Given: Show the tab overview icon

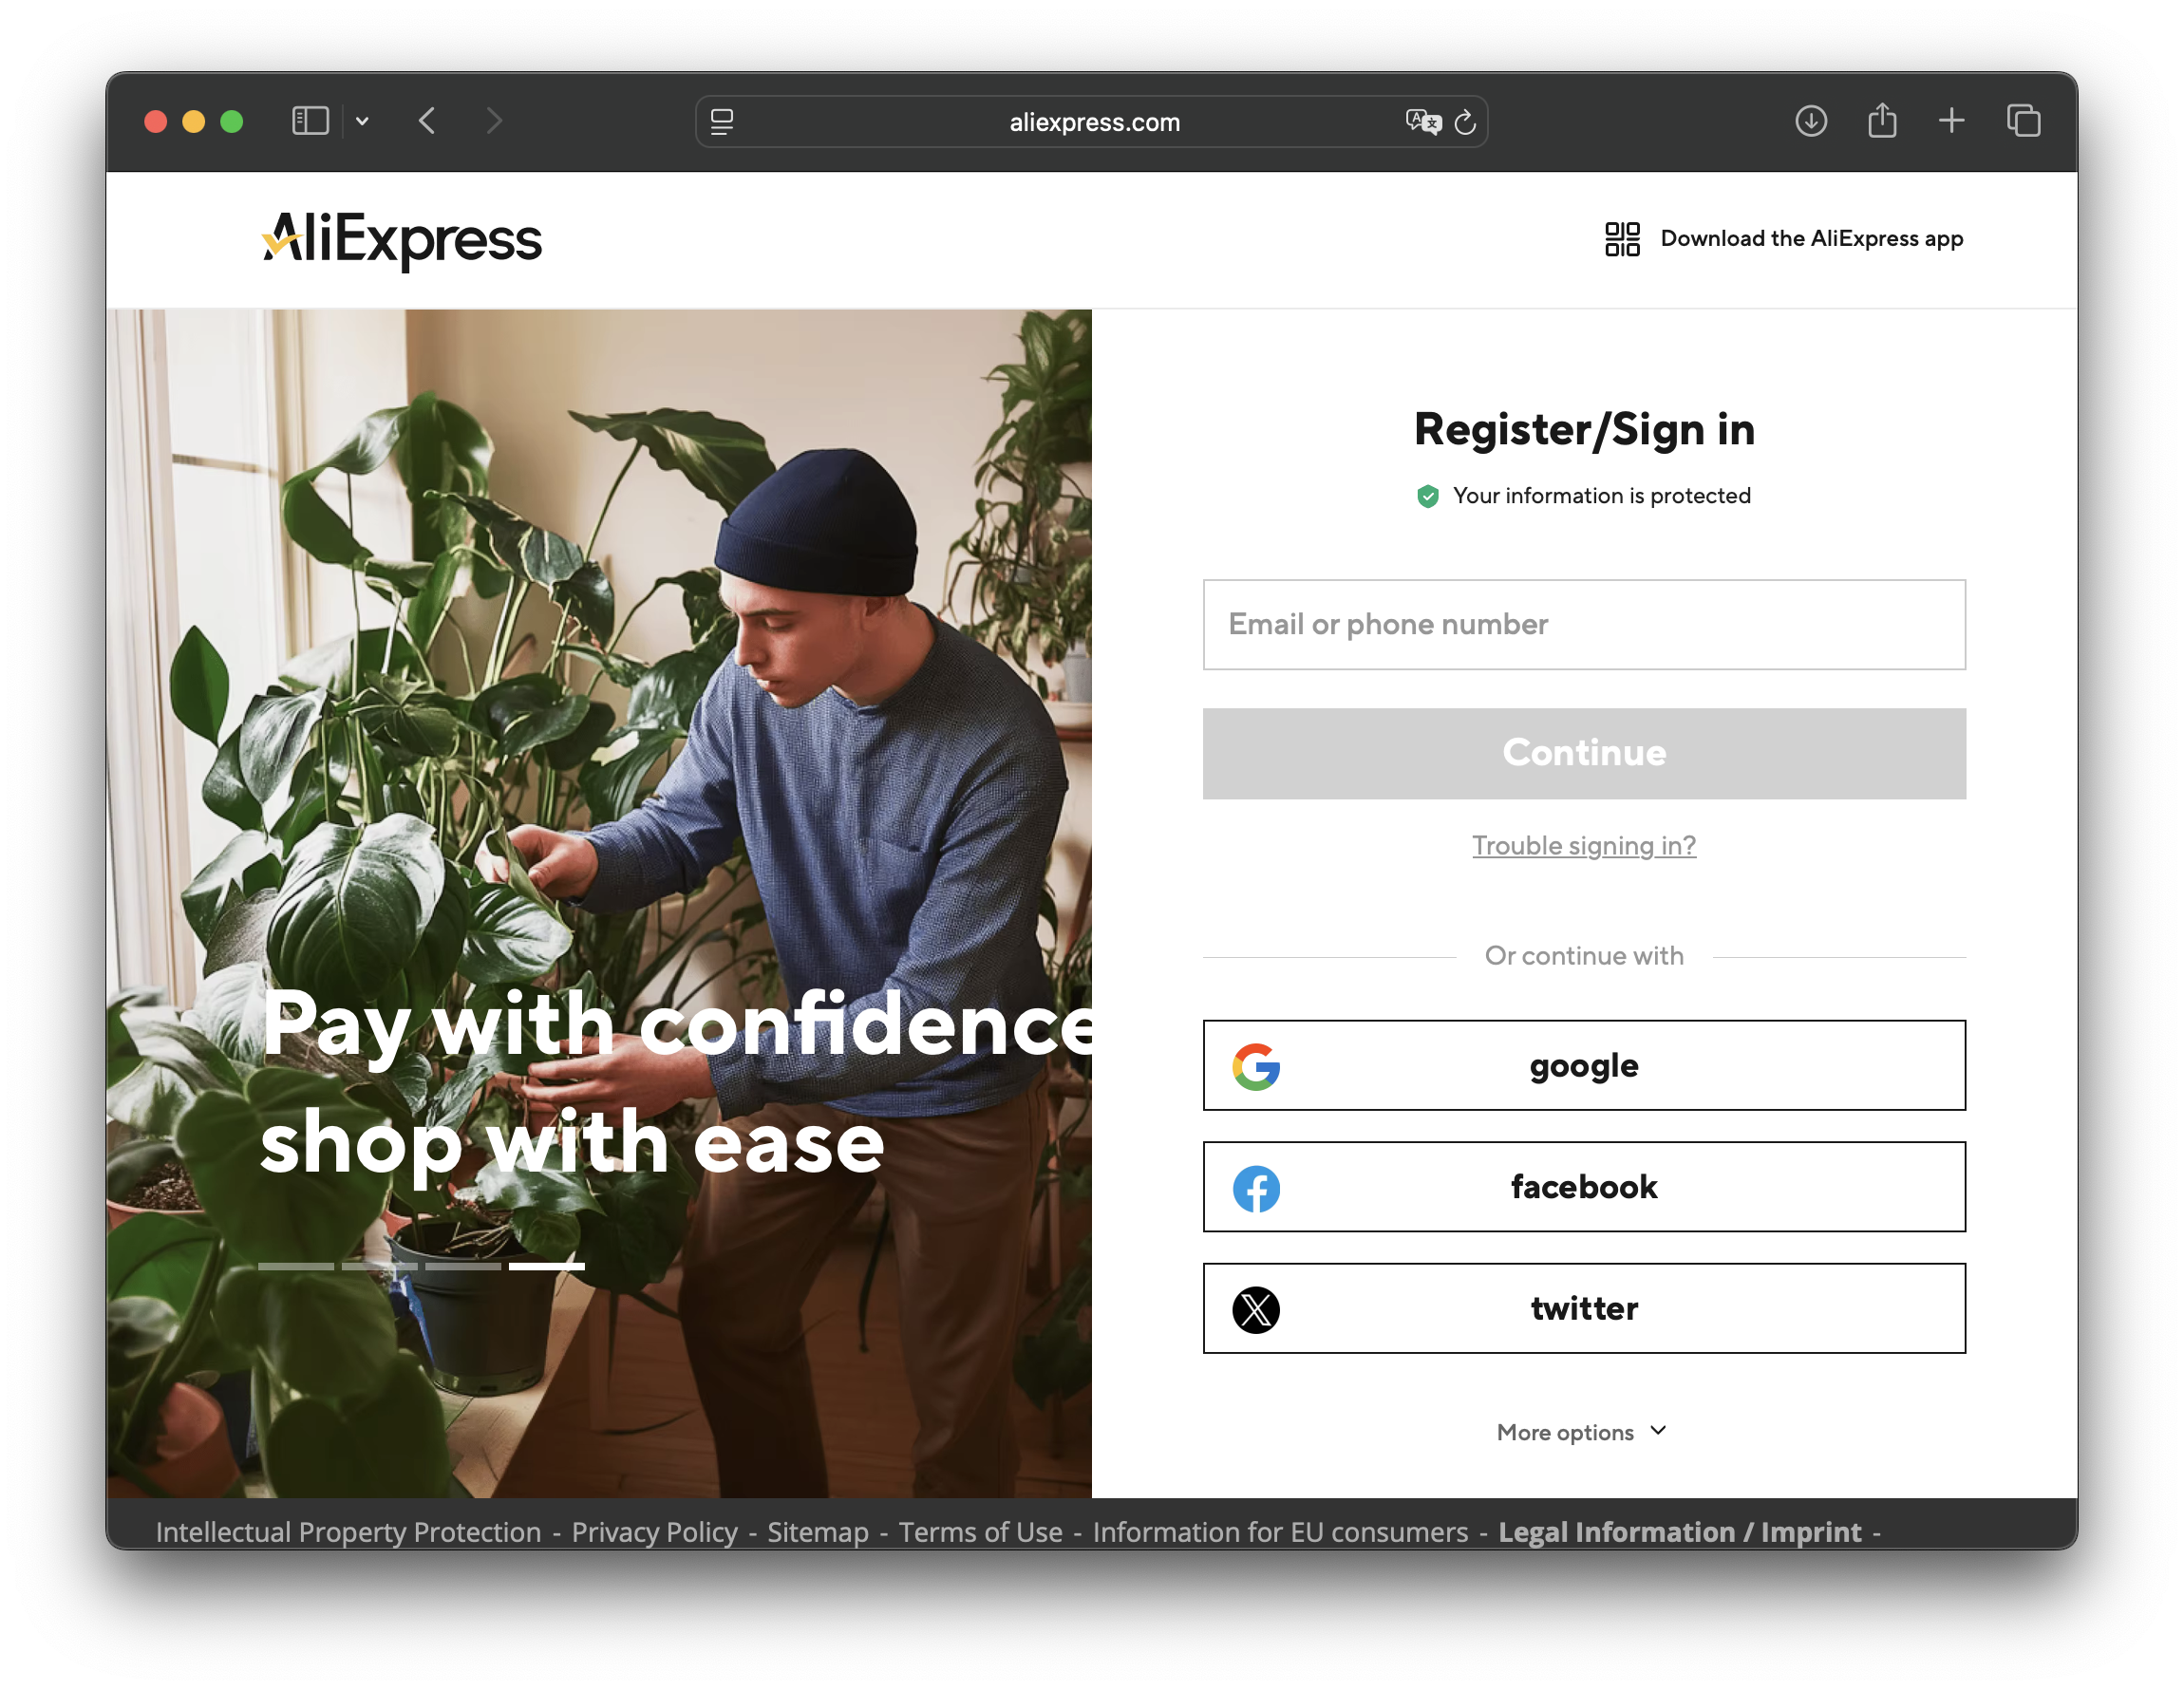Looking at the screenshot, I should [x=2023, y=121].
